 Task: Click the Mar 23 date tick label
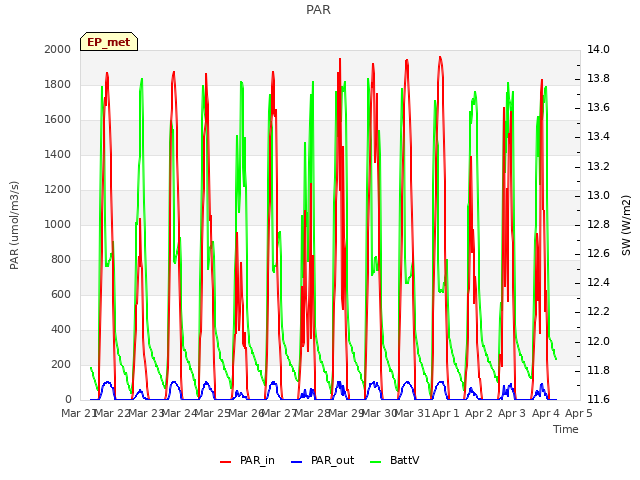click(x=146, y=413)
